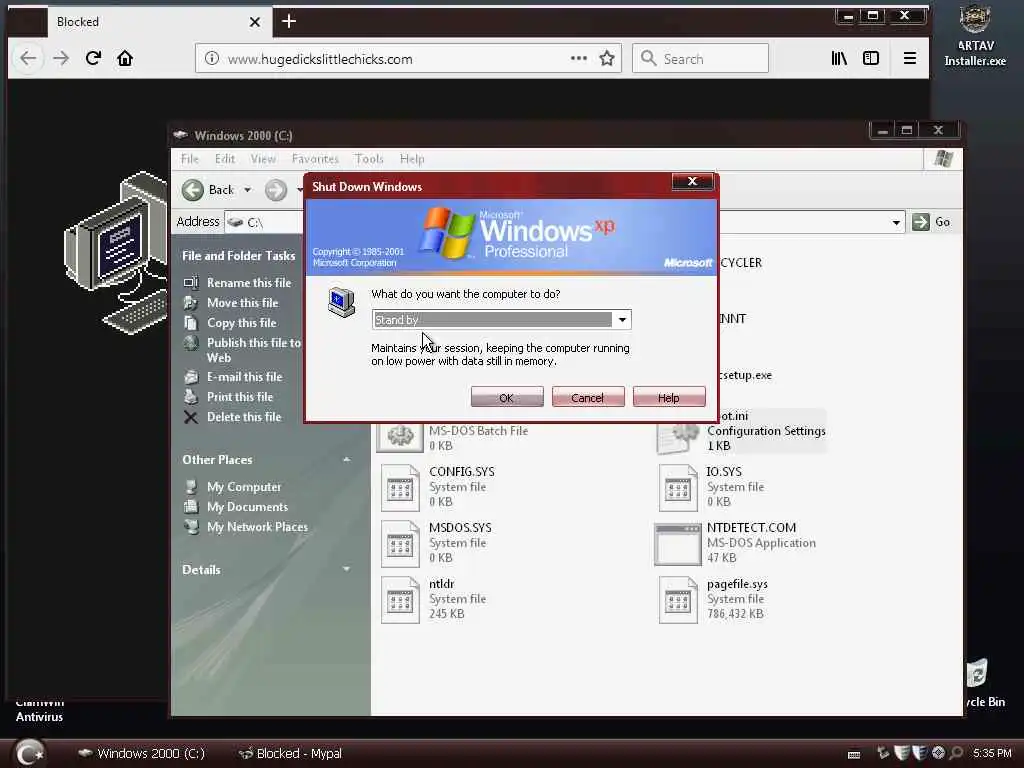Screen dimensions: 1024x768
Task: Click E-mail this file task
Action: (x=244, y=377)
